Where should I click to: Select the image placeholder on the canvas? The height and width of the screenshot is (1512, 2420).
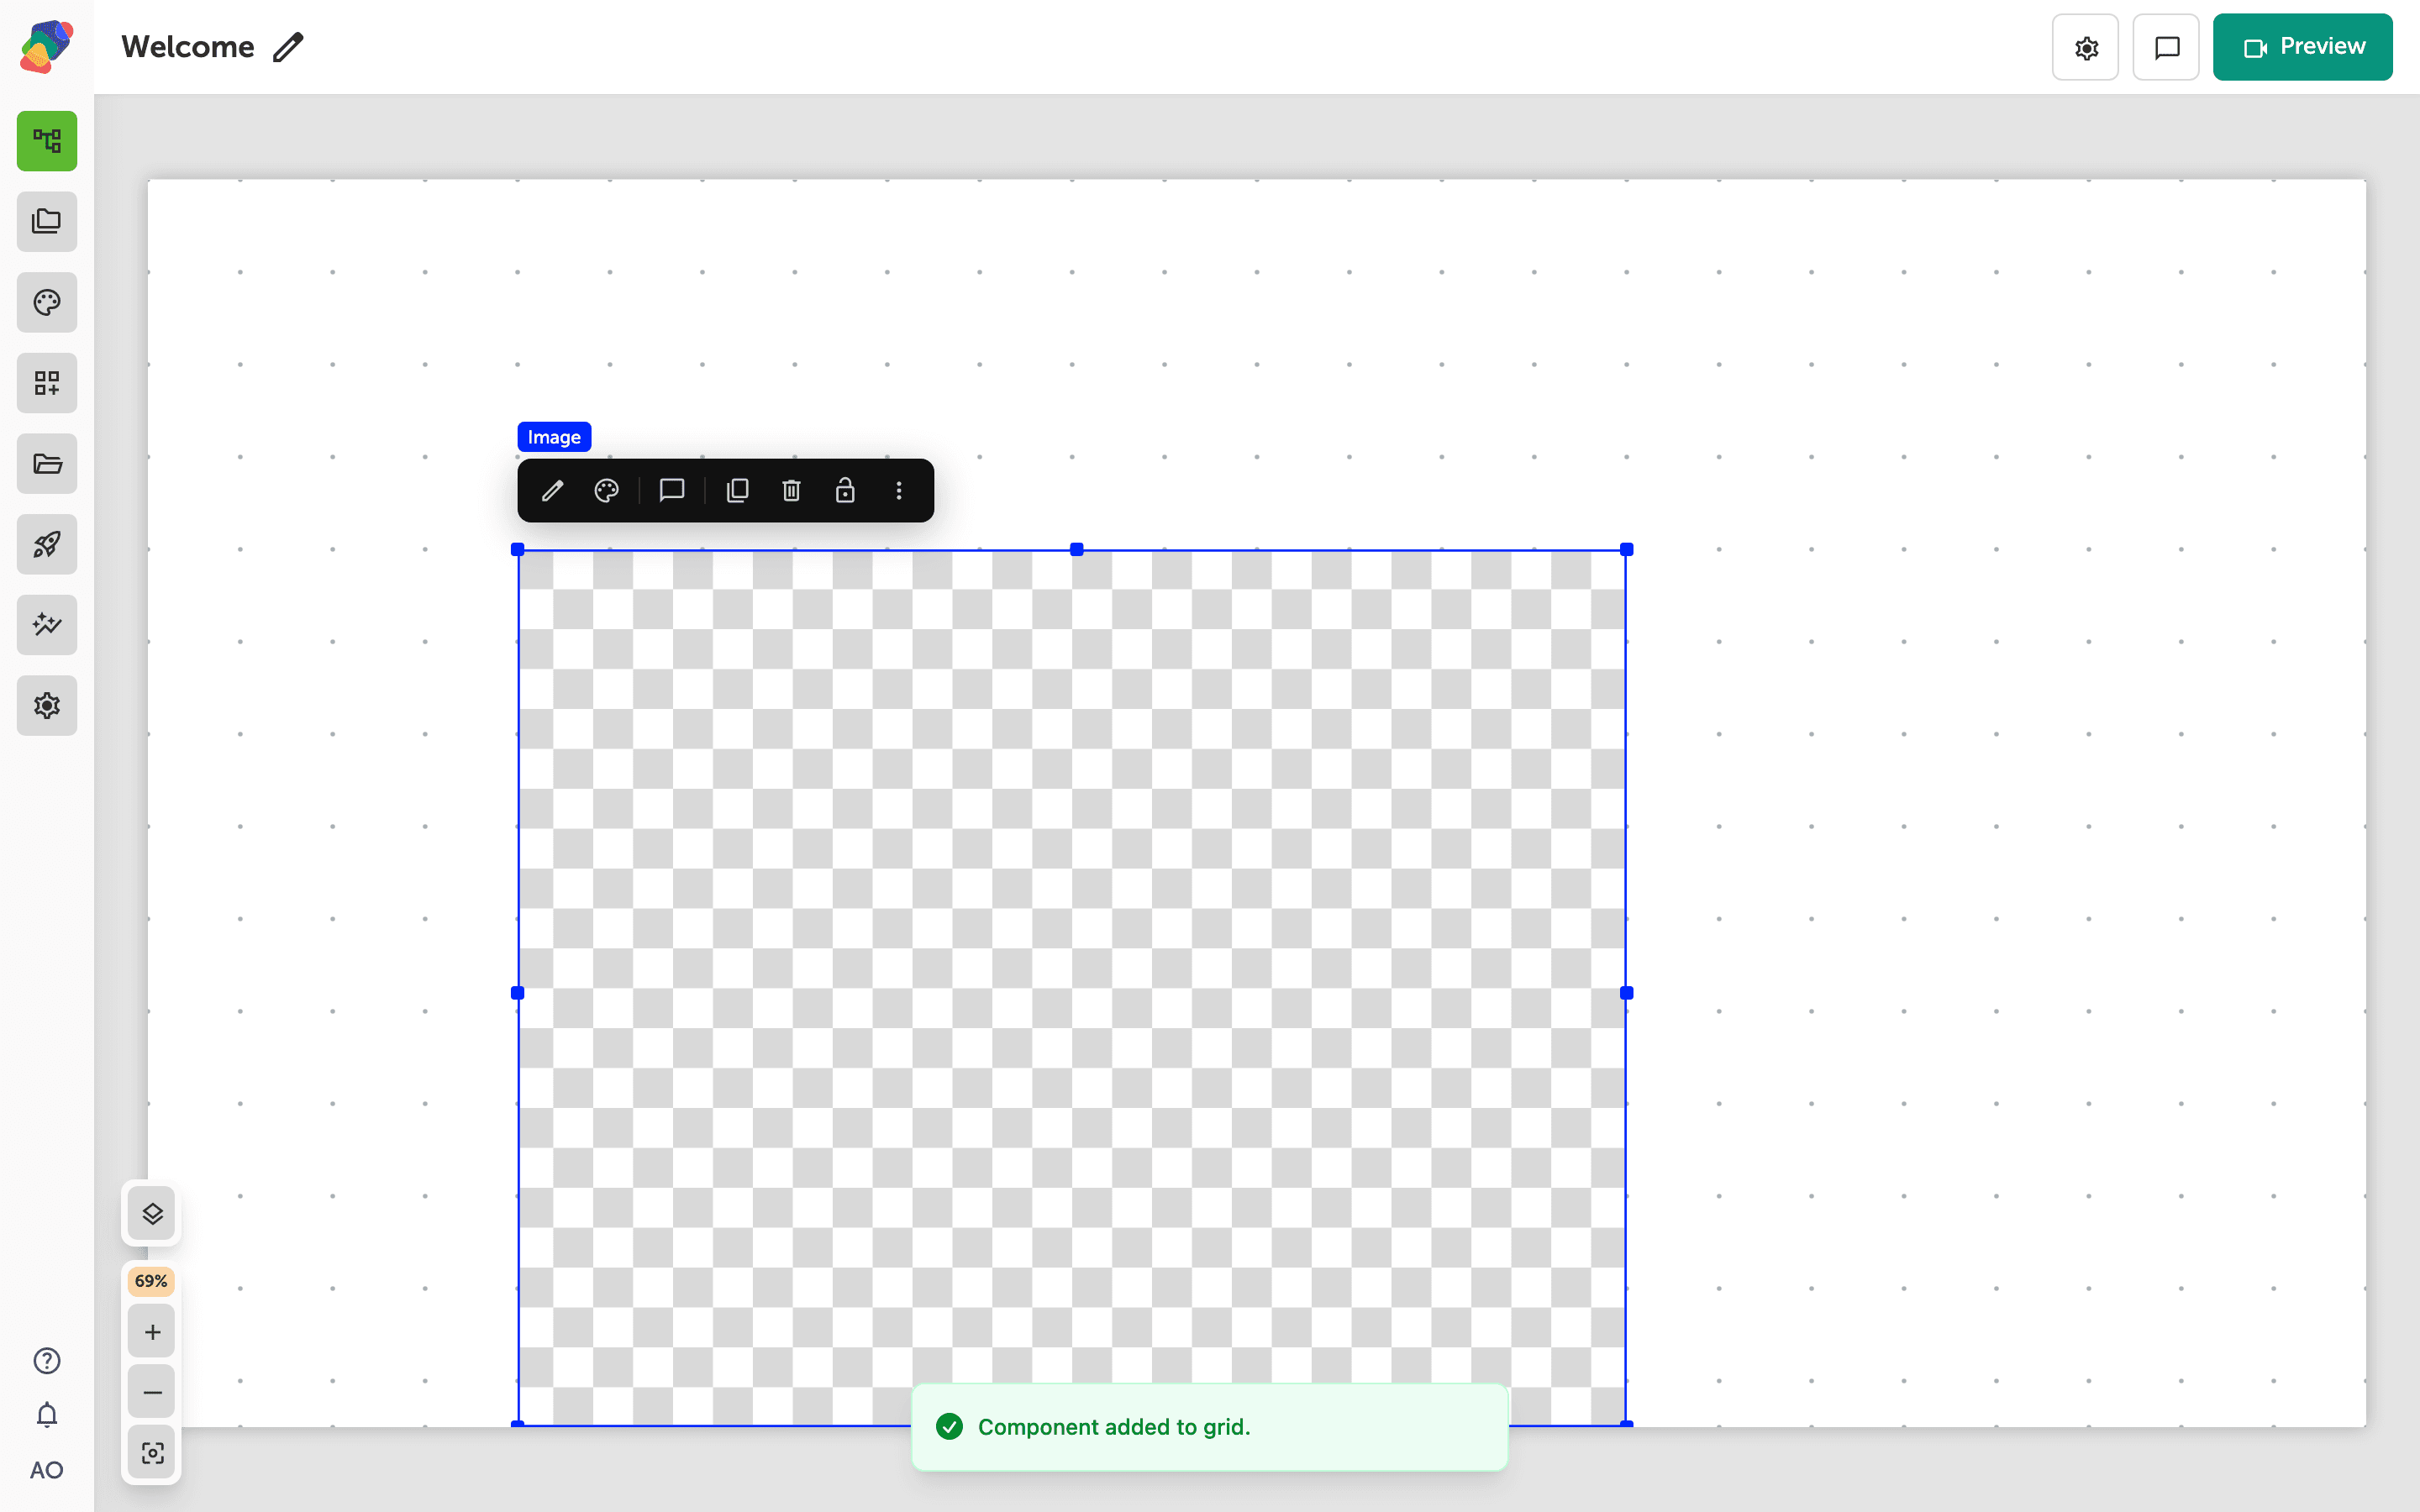tap(1072, 988)
